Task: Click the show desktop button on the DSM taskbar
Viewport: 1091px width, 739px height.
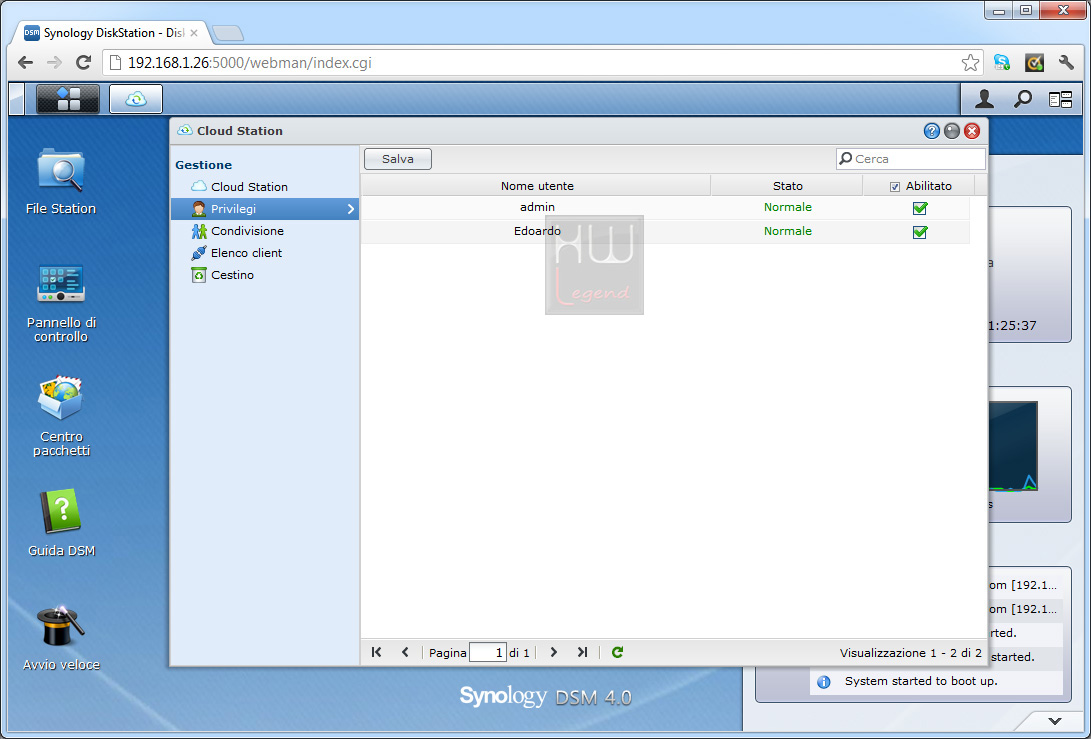Action: [17, 99]
